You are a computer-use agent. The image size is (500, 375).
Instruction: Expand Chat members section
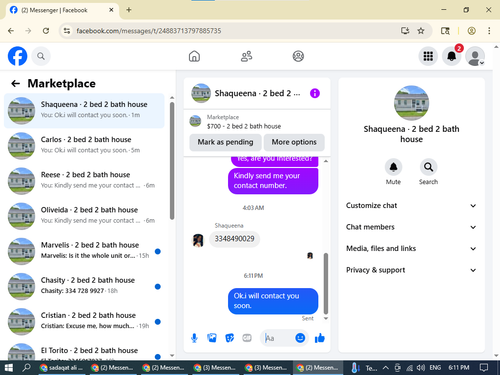pos(411,227)
